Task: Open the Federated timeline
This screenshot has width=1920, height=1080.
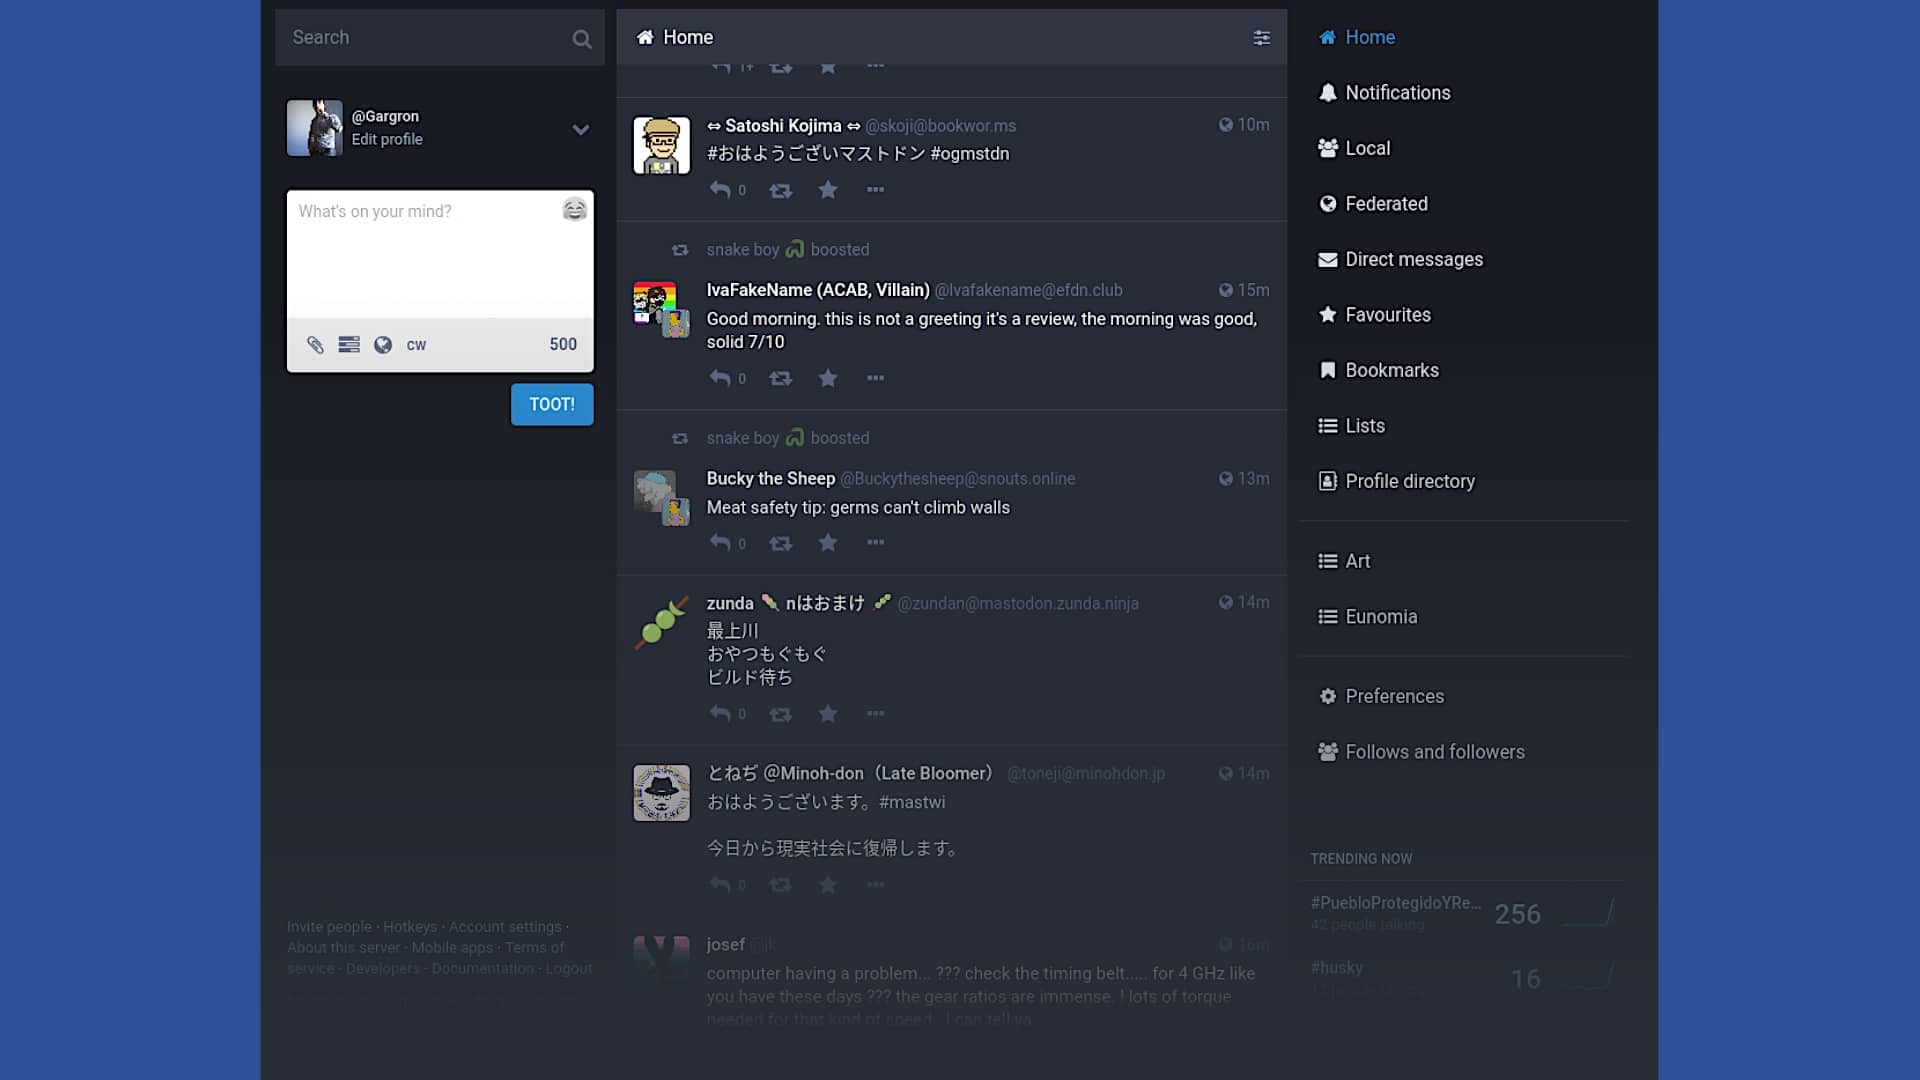Action: pos(1386,203)
